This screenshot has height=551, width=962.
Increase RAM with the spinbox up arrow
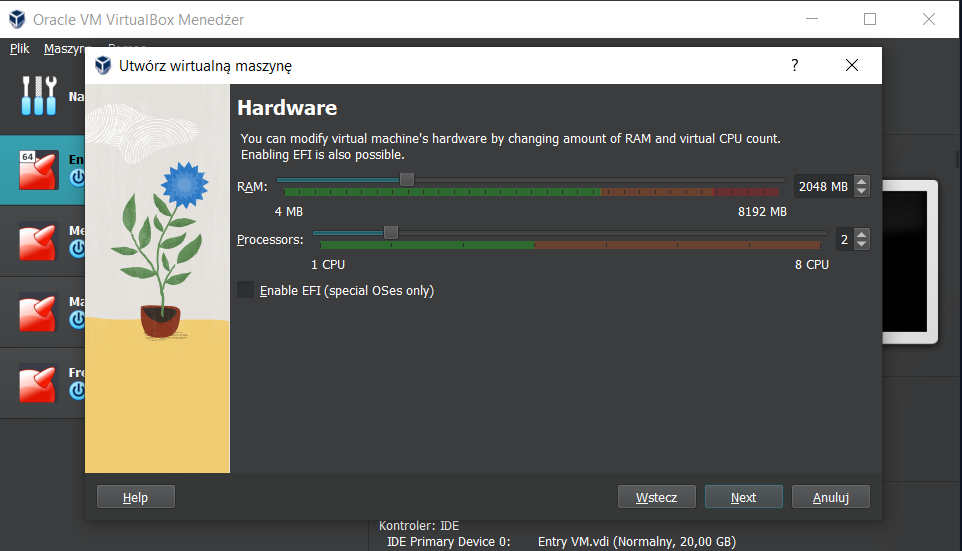click(x=862, y=182)
